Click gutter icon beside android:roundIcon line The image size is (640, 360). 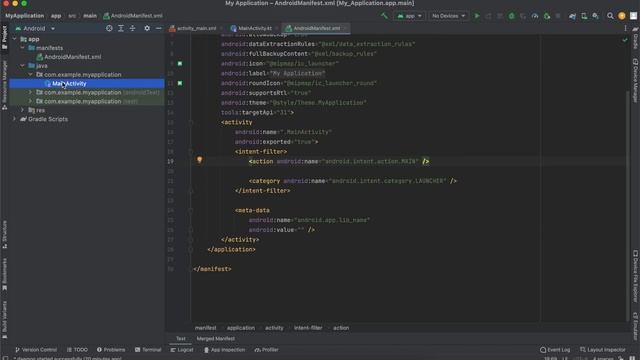click(180, 83)
